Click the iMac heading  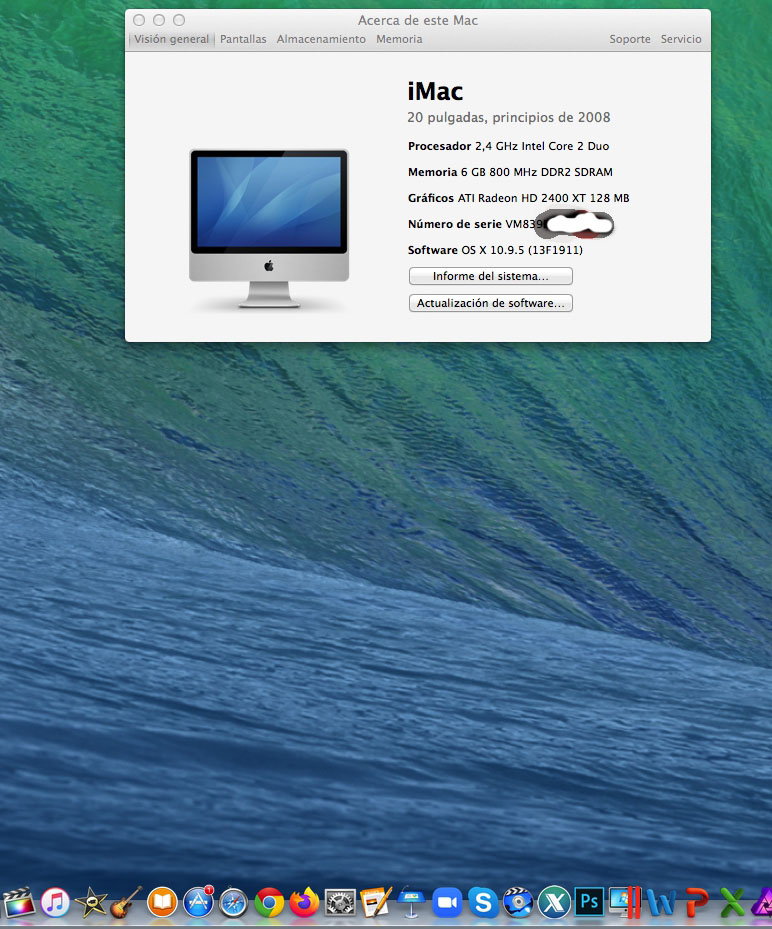pyautogui.click(x=435, y=91)
